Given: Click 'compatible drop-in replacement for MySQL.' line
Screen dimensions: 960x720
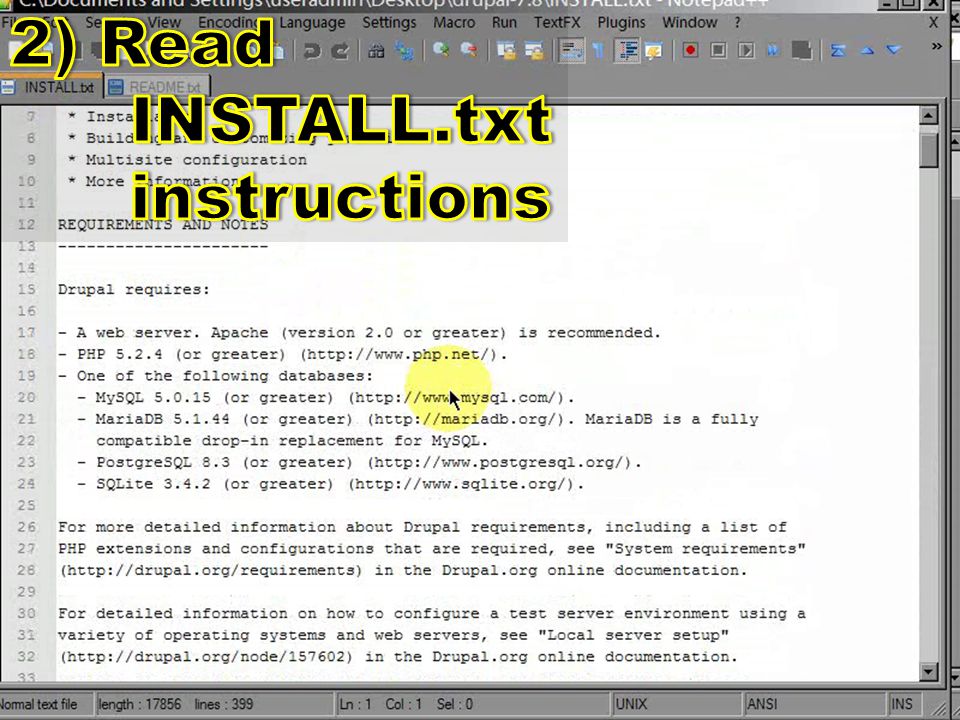Looking at the screenshot, I should pyautogui.click(x=292, y=441).
